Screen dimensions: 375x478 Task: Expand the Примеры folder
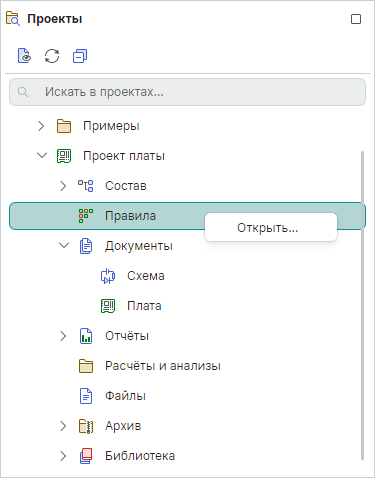(41, 126)
